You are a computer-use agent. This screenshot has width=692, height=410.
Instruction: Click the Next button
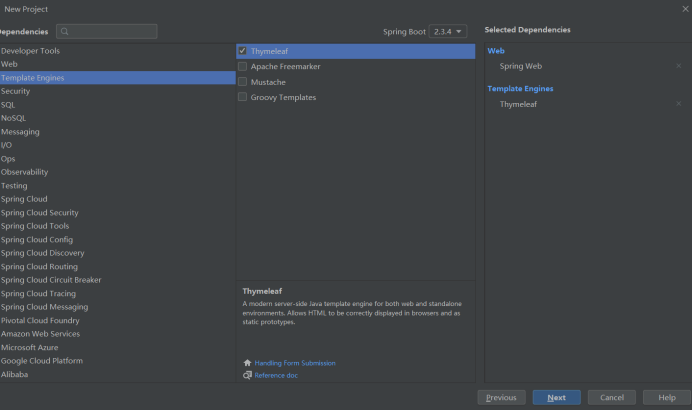pos(556,397)
